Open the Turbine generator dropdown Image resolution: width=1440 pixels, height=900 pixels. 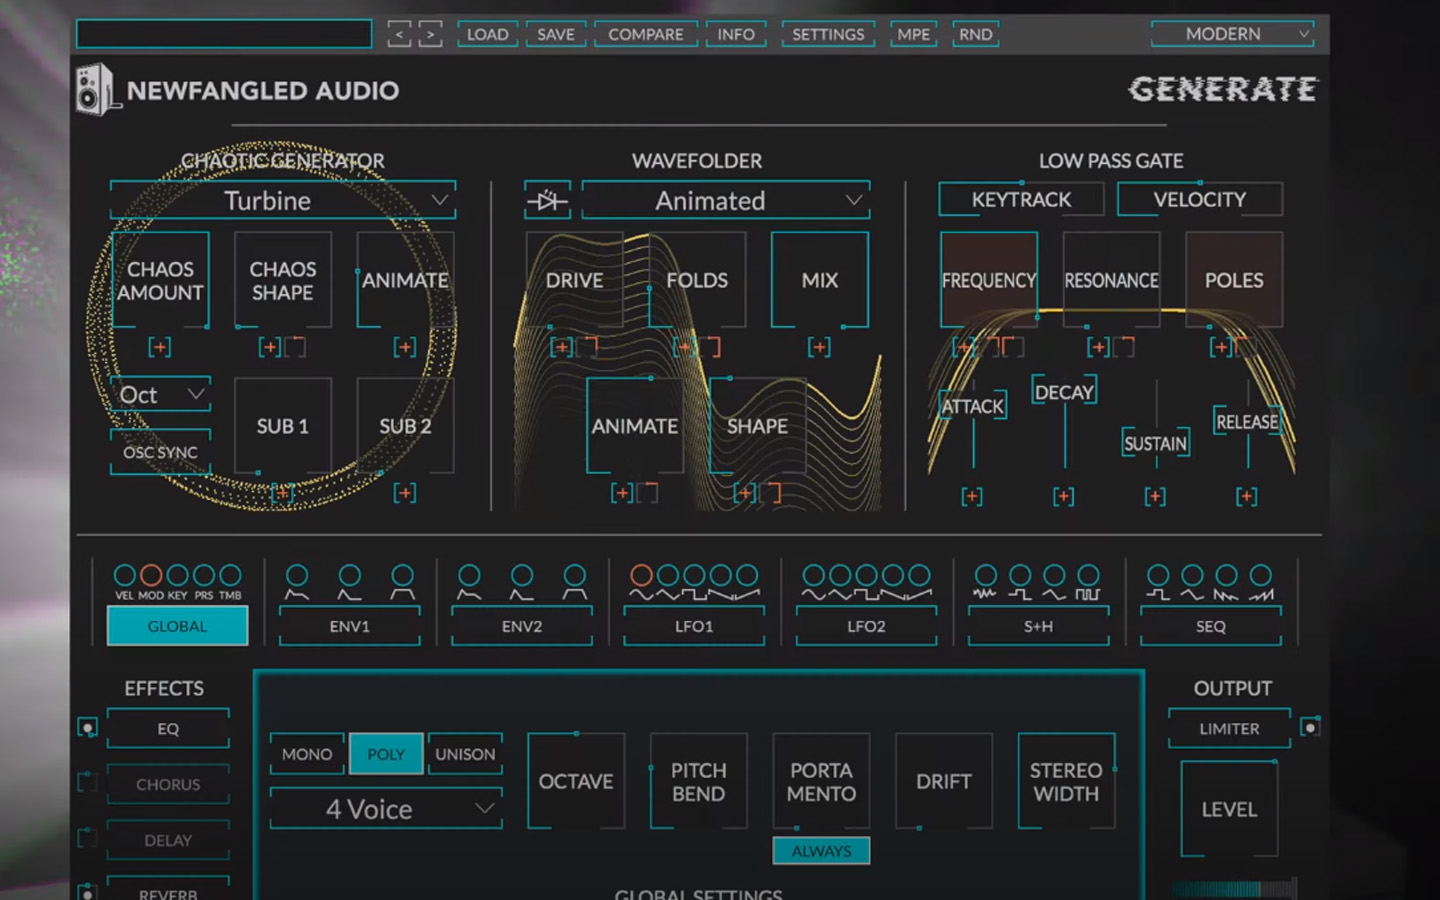tap(282, 200)
